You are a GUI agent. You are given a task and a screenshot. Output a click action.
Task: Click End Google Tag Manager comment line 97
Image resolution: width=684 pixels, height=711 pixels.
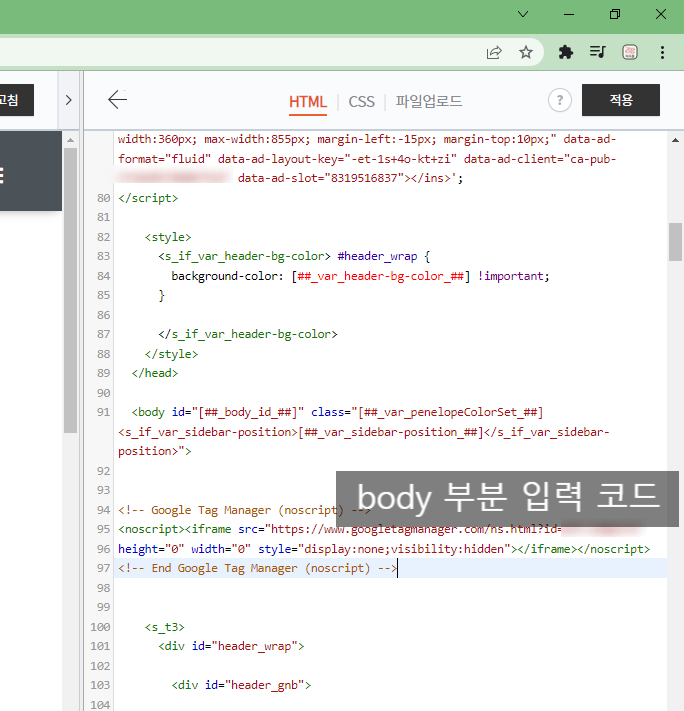[x=257, y=568]
